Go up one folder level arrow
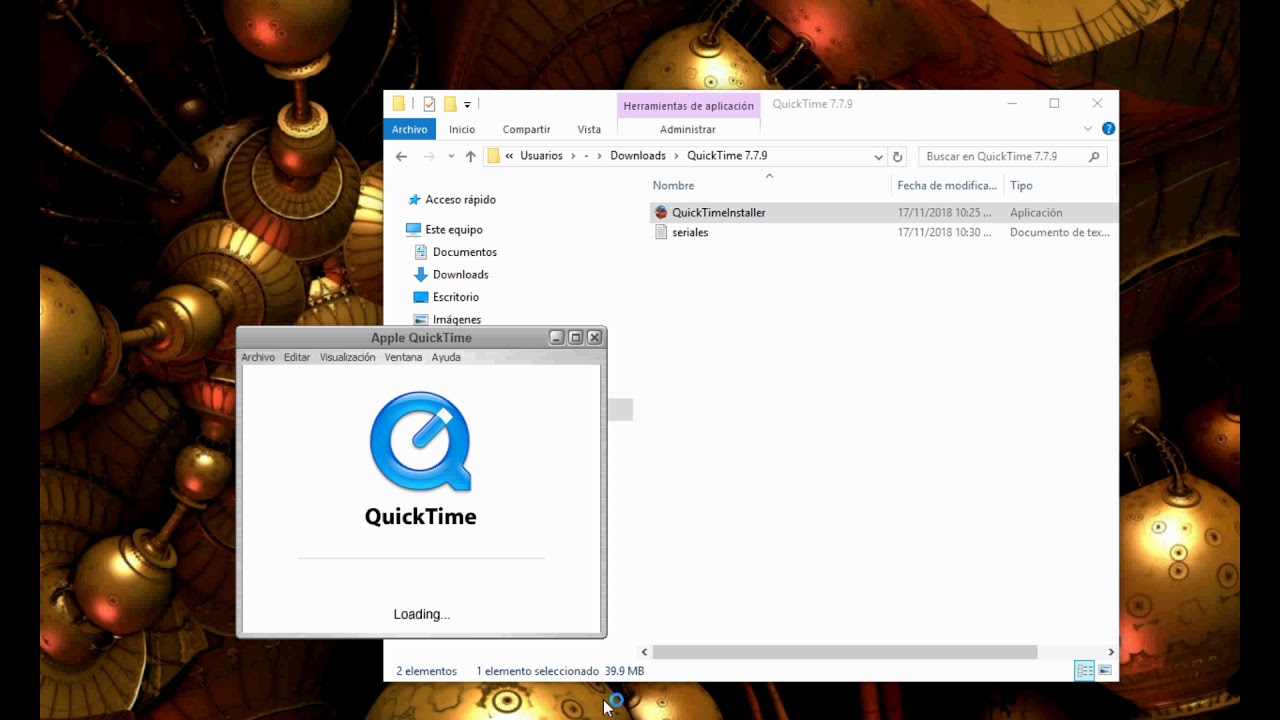 coord(470,156)
